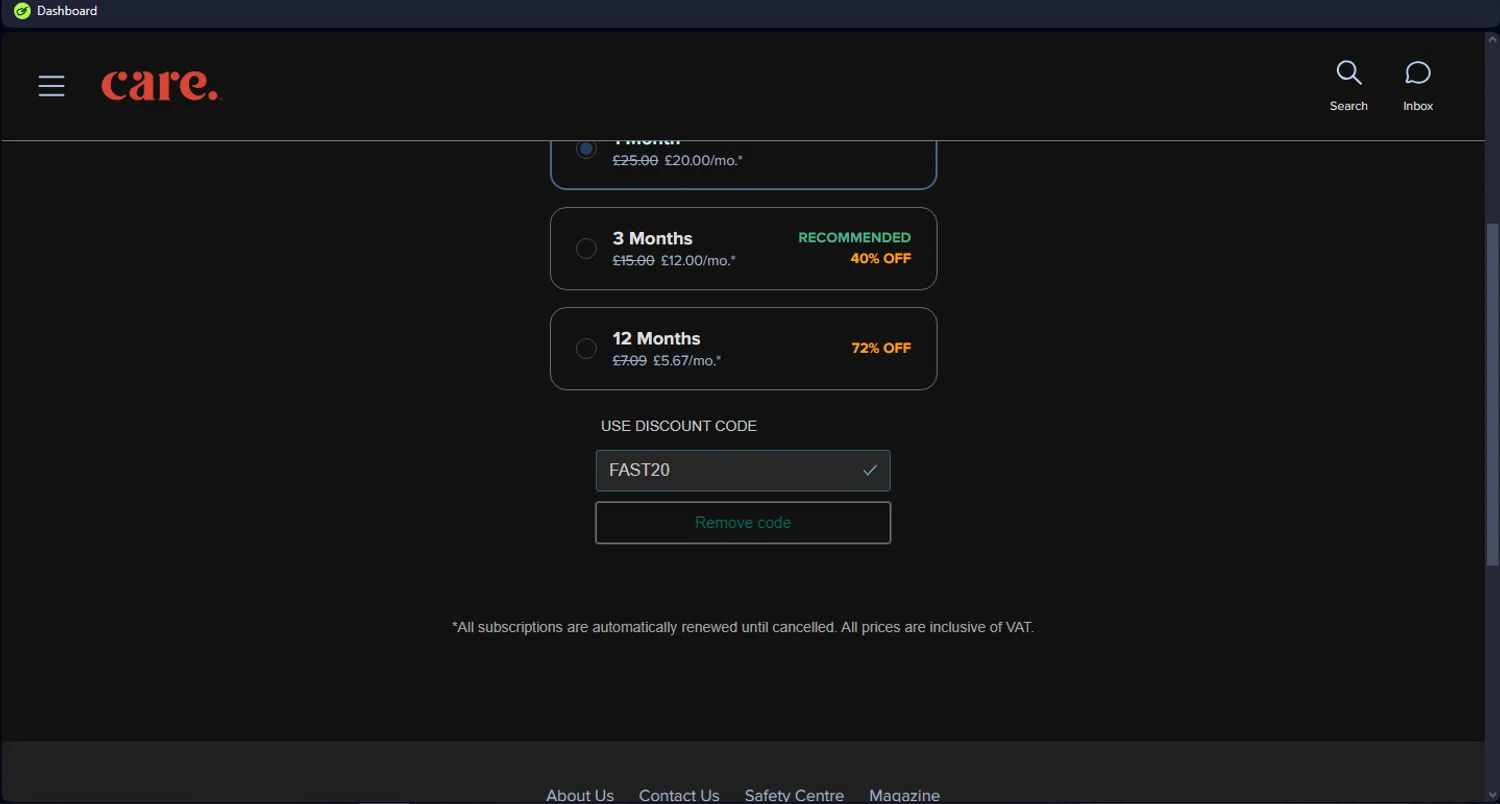
Task: Click the 40% OFF label
Action: click(881, 259)
